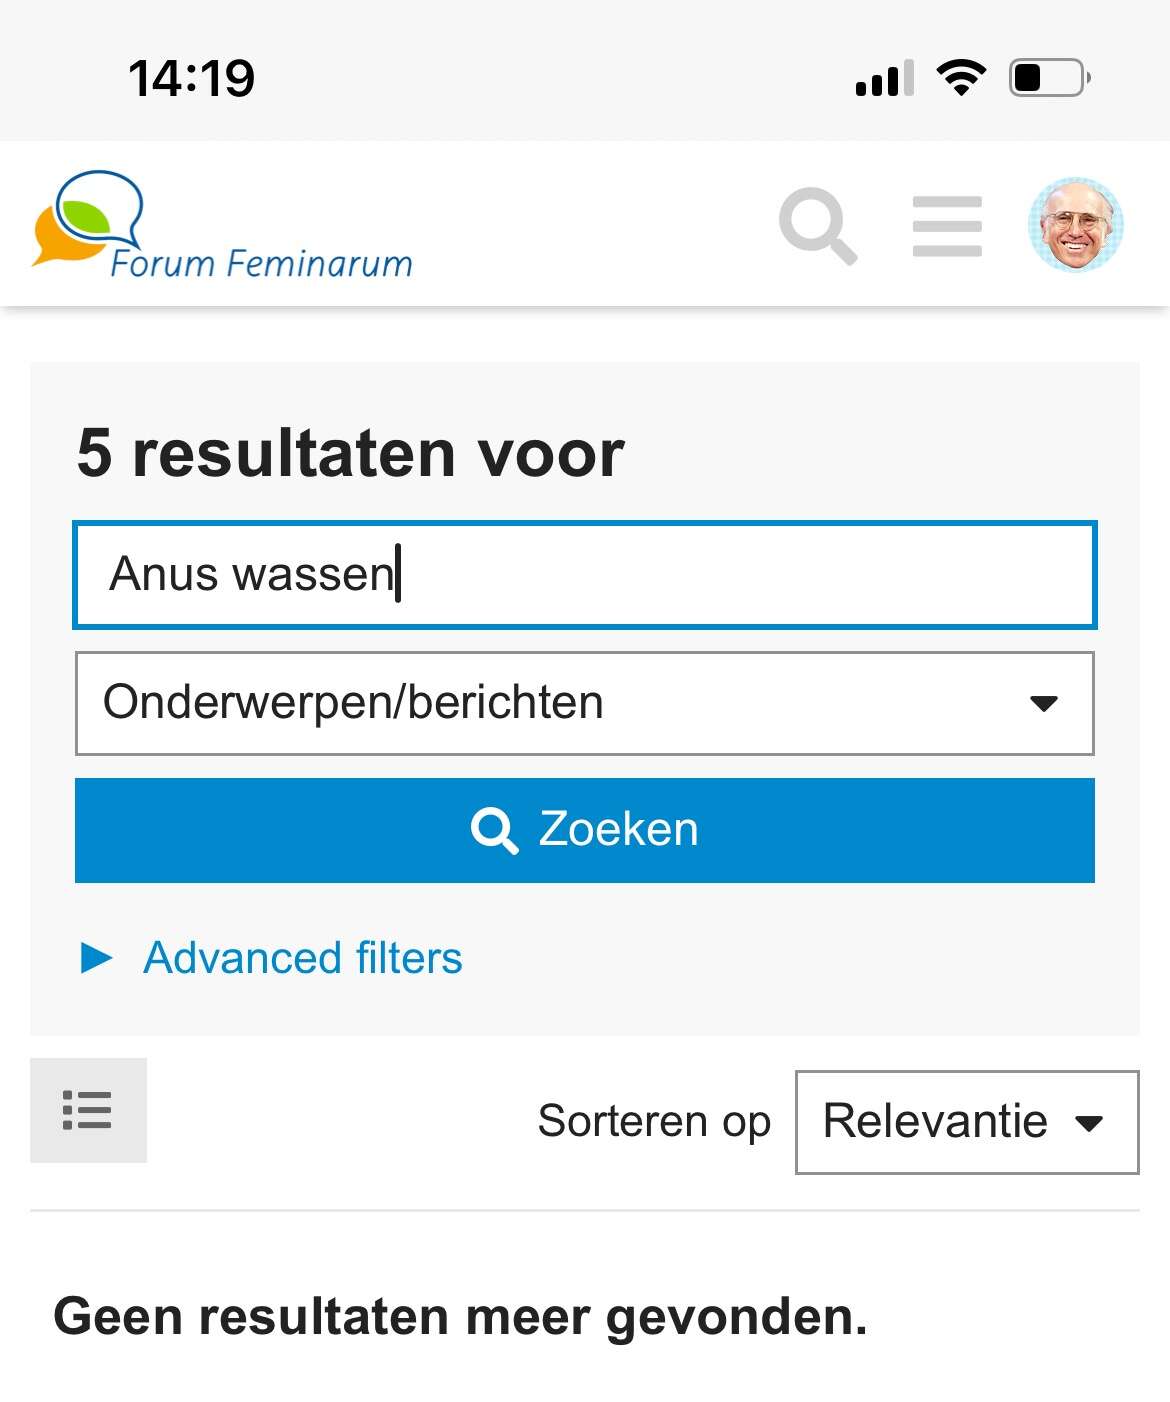Click the arrow on the Onderwerpen/berichten selector
Image resolution: width=1170 pixels, height=1402 pixels.
tap(1043, 703)
